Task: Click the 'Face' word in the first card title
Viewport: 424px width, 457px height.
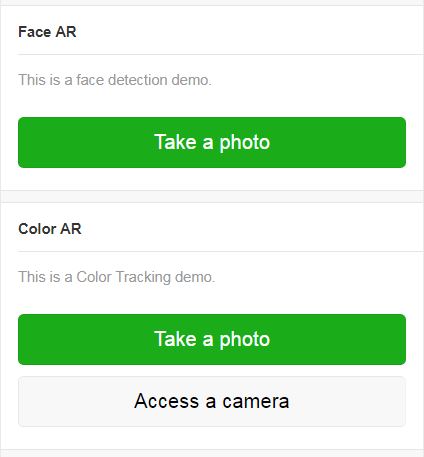Action: pyautogui.click(x=35, y=32)
